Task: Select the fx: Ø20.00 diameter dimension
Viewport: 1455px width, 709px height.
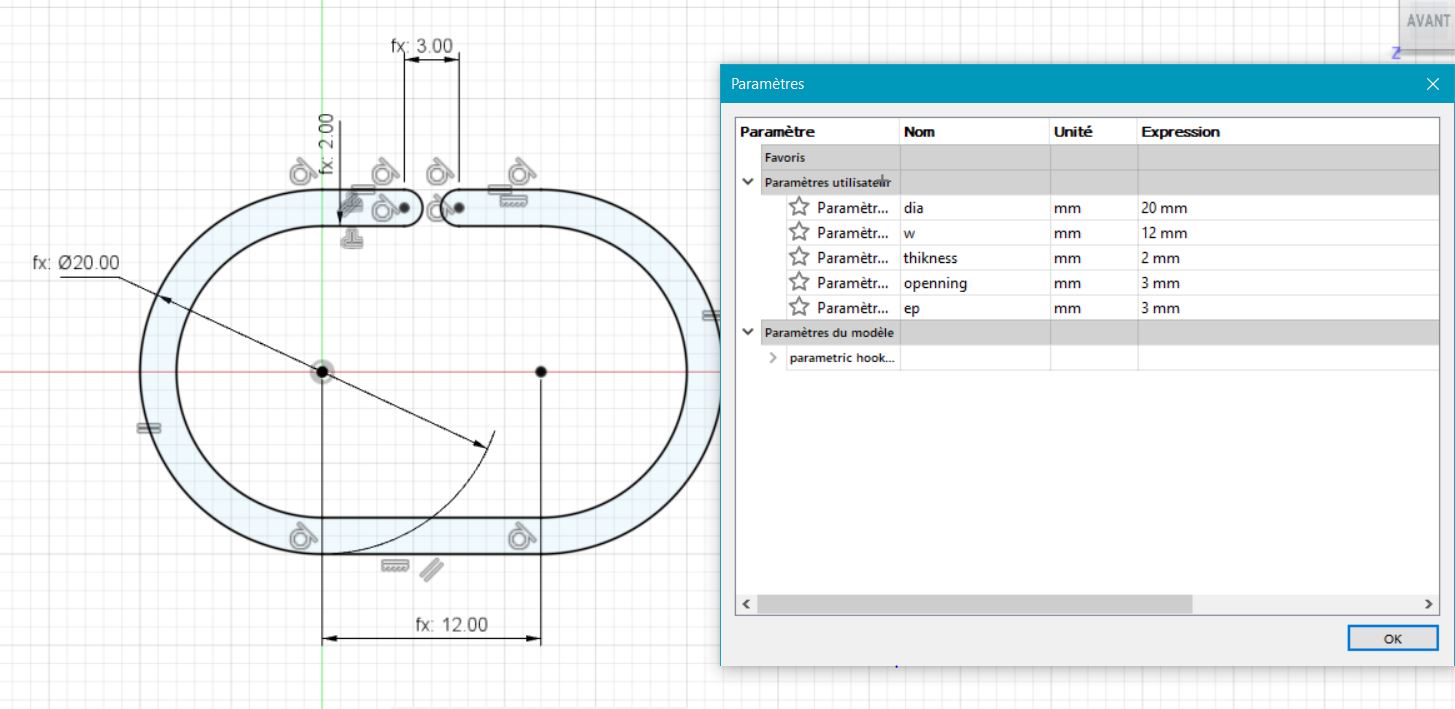Action: coord(76,263)
